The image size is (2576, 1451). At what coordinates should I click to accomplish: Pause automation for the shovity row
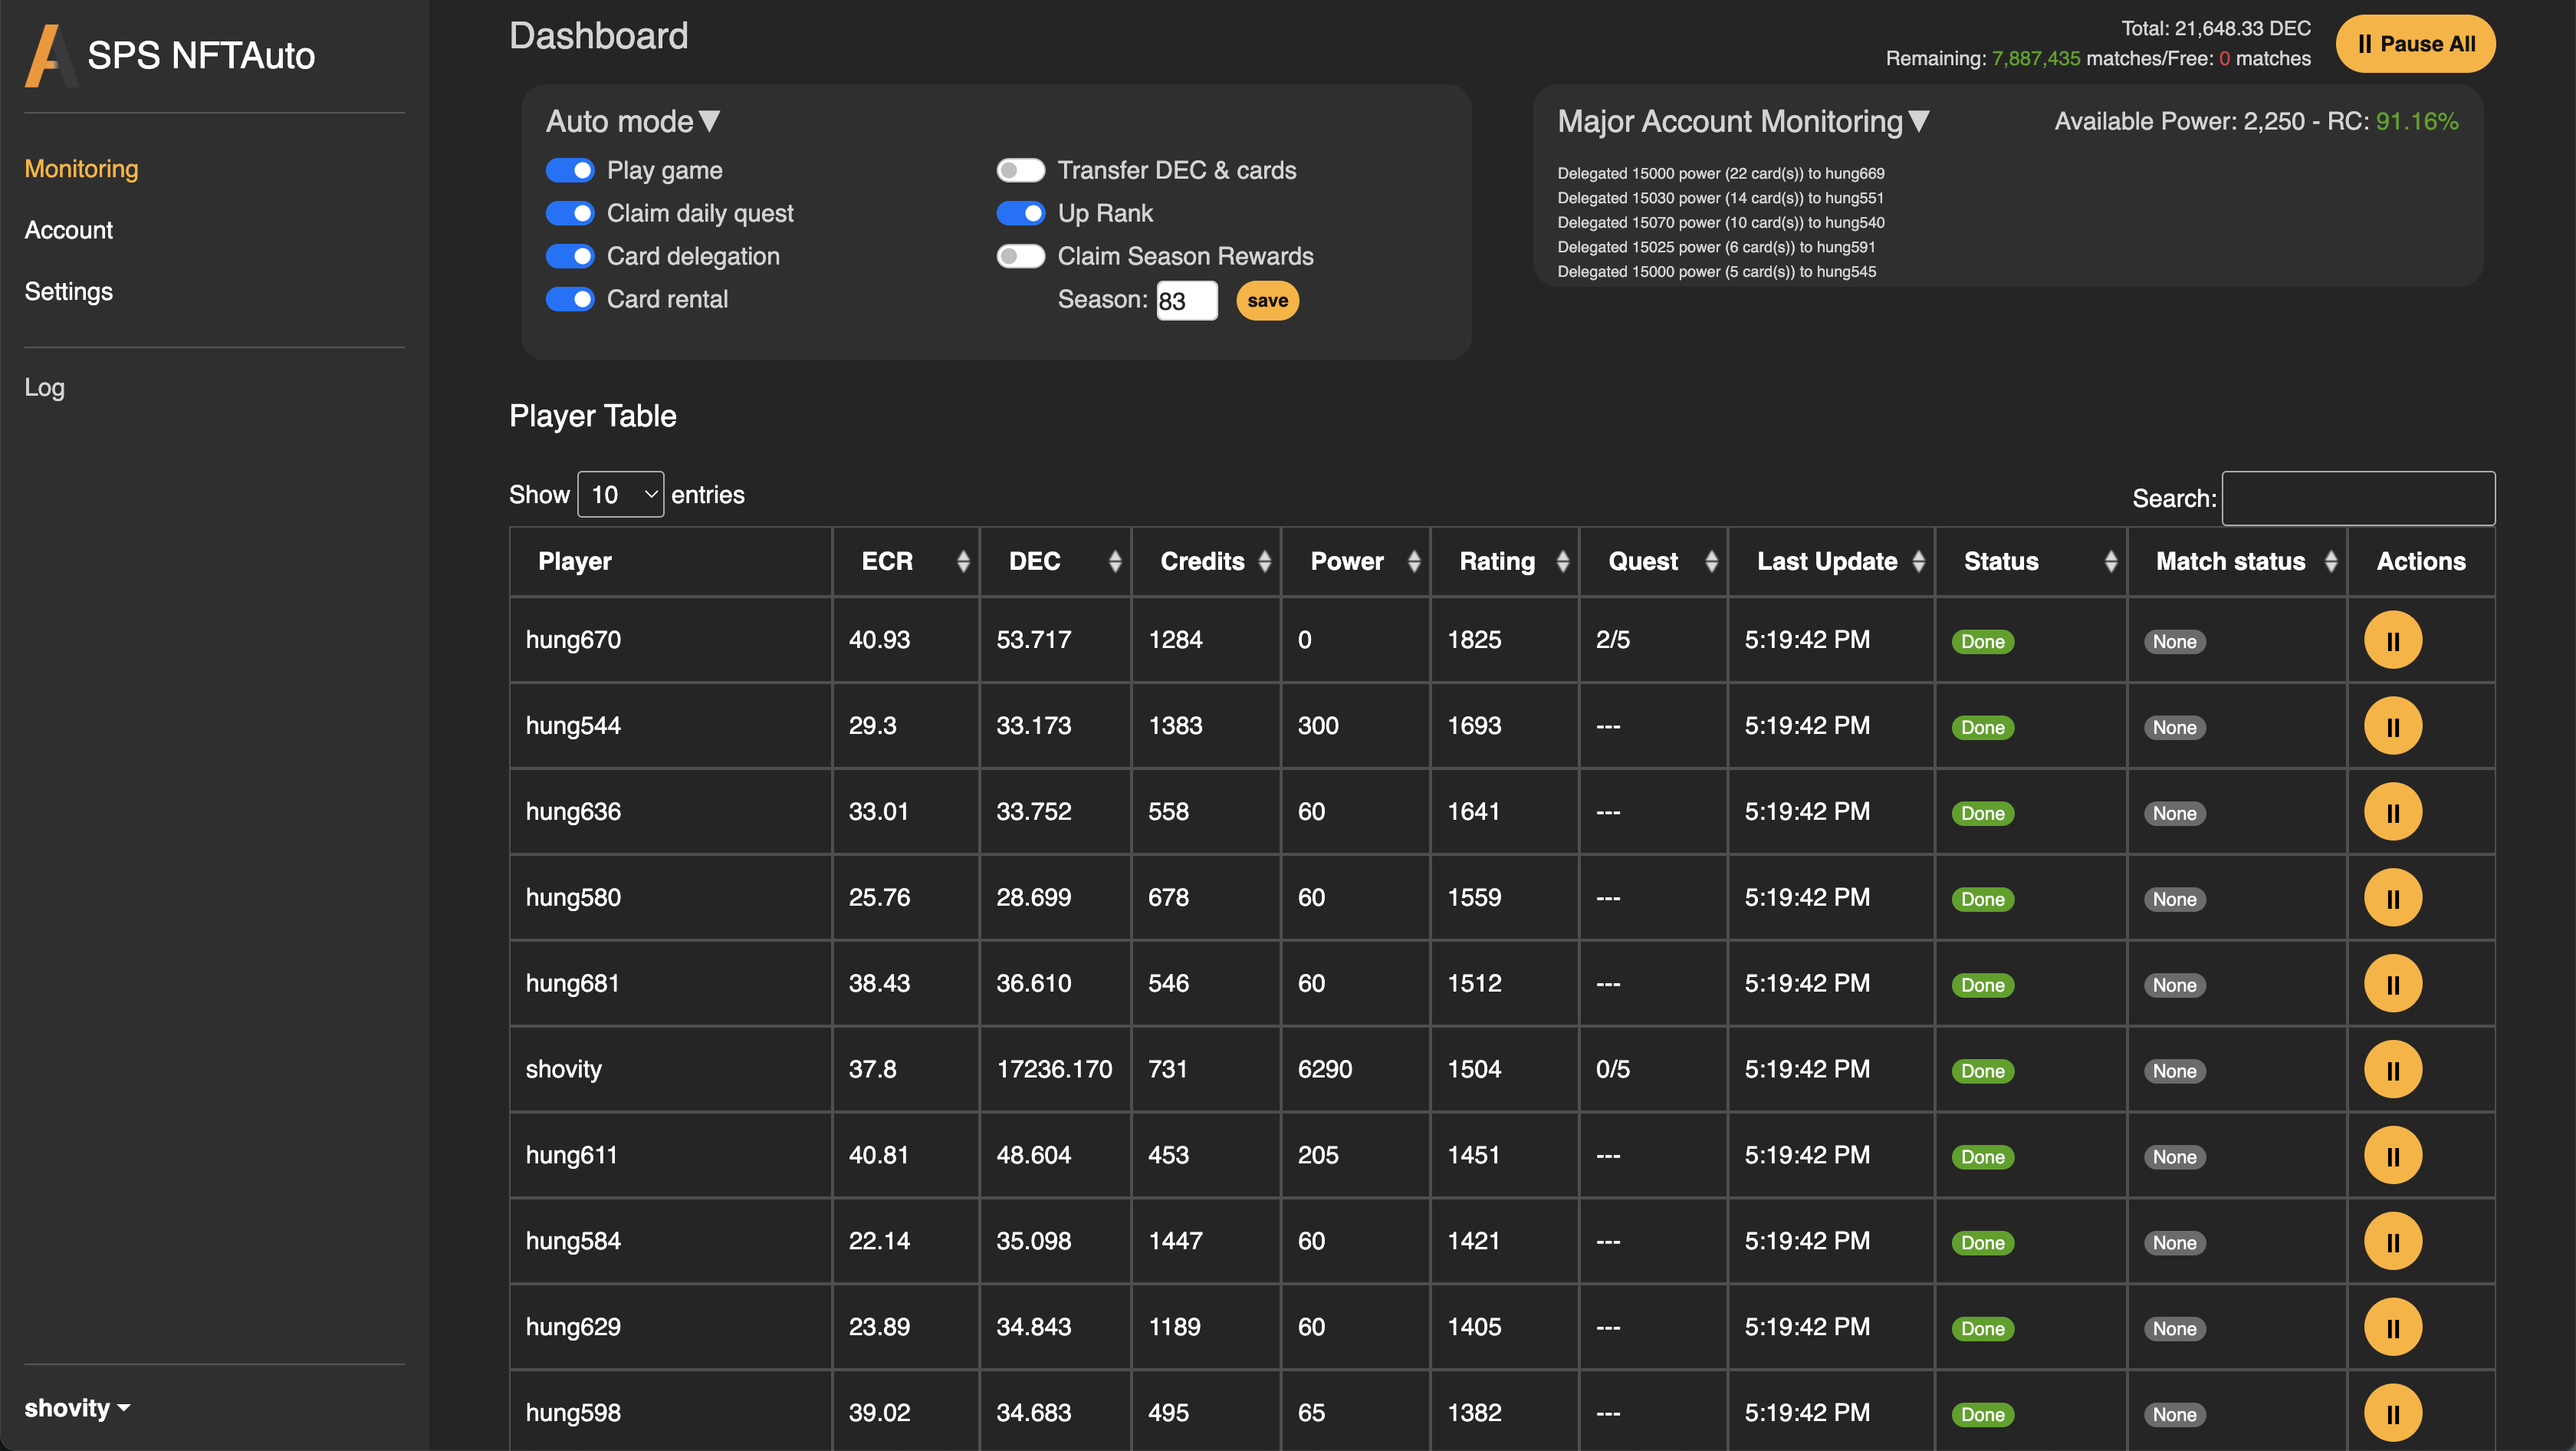(x=2392, y=1069)
